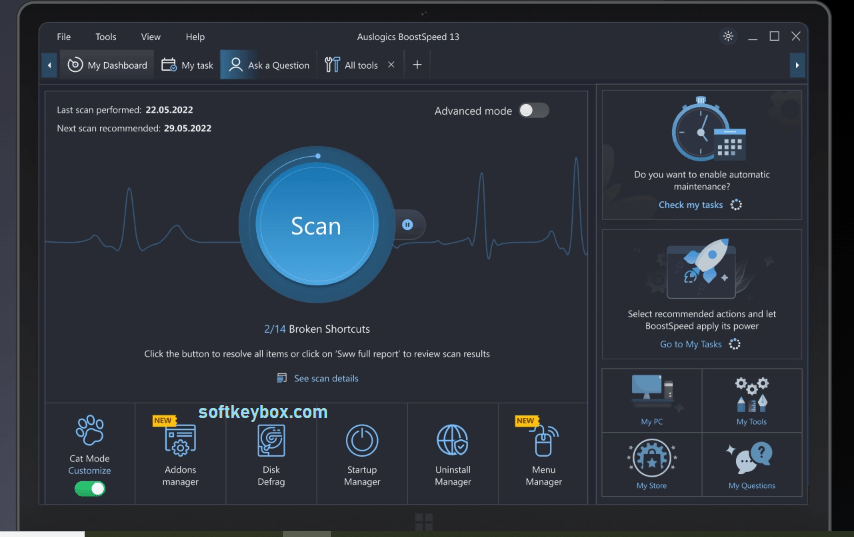This screenshot has height=537, width=854.
Task: Open the Uninstall Manager
Action: [452, 453]
